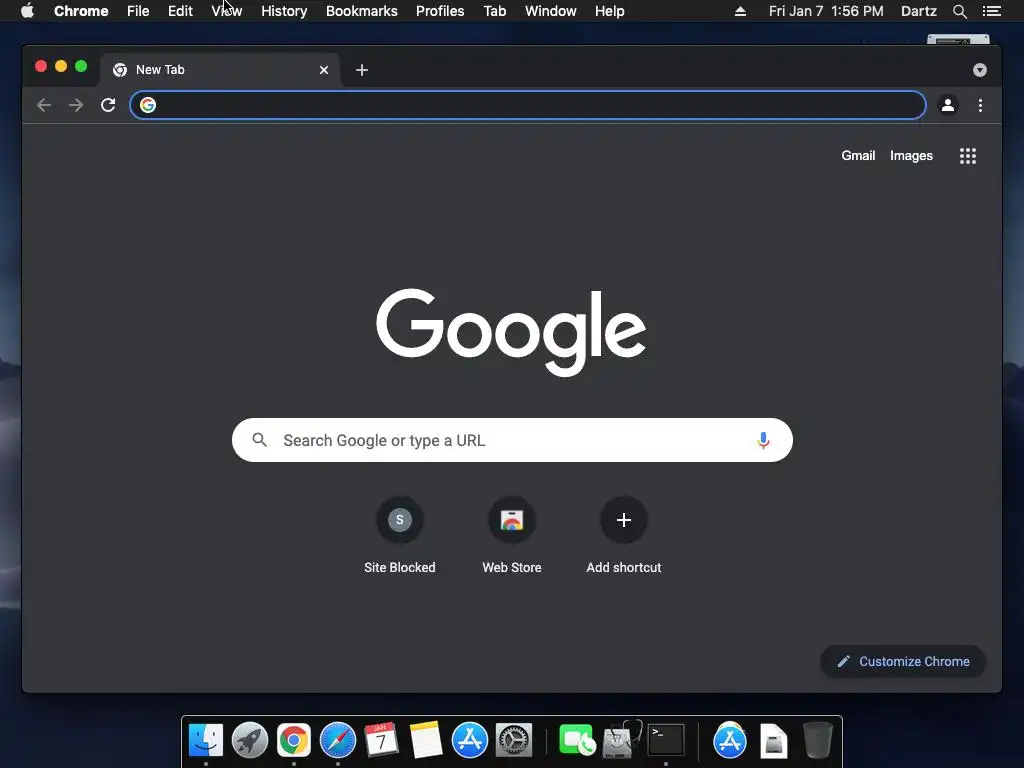The width and height of the screenshot is (1024, 768).
Task: Open Disk Utility from the Dock
Action: point(622,741)
